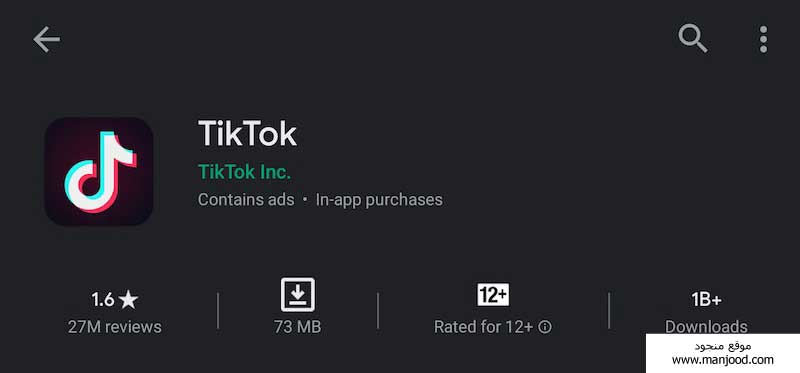View the 27M reviews
Viewport: 800px width, 373px height.
[x=115, y=327]
